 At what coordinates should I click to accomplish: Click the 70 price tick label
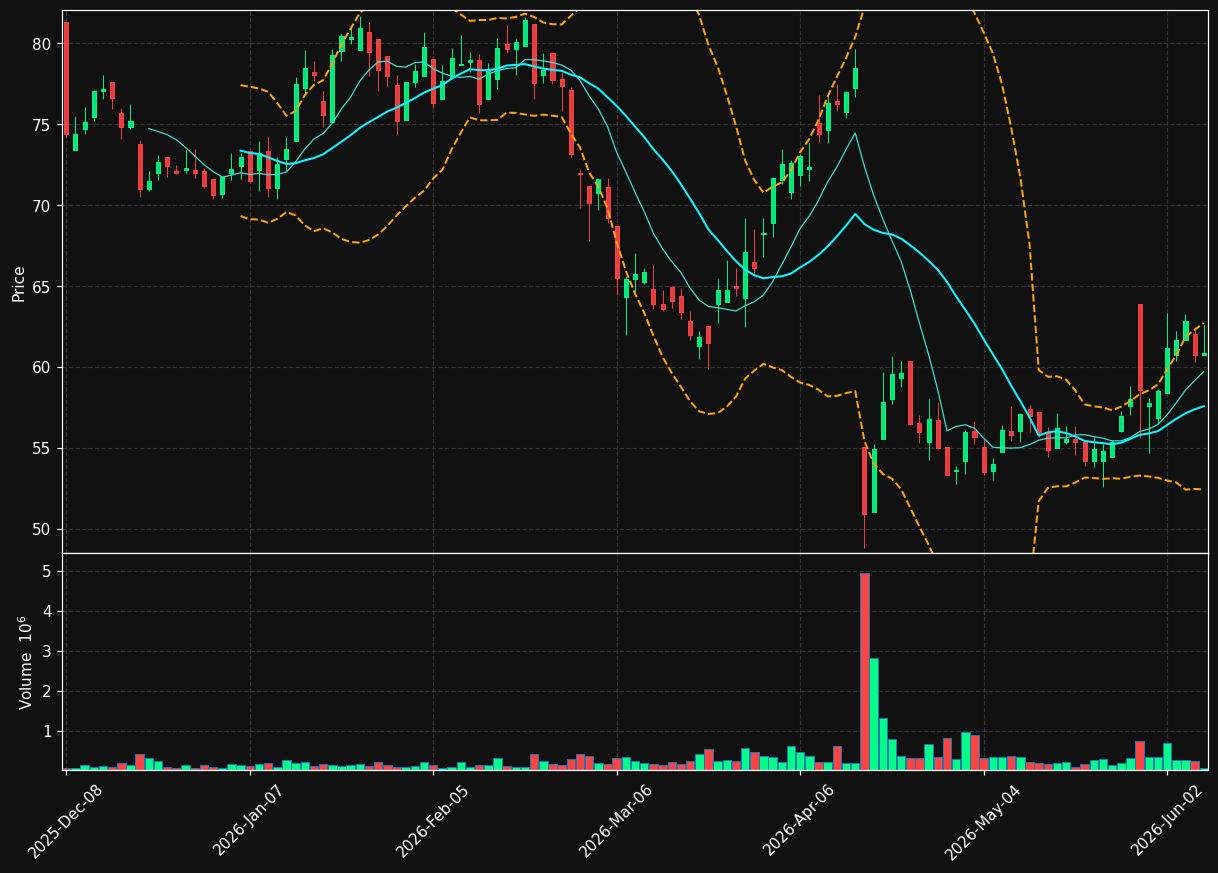[42, 206]
